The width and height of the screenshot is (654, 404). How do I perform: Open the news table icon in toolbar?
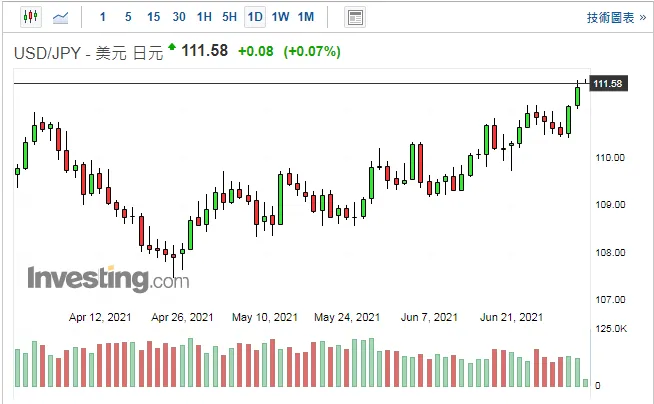(x=355, y=18)
